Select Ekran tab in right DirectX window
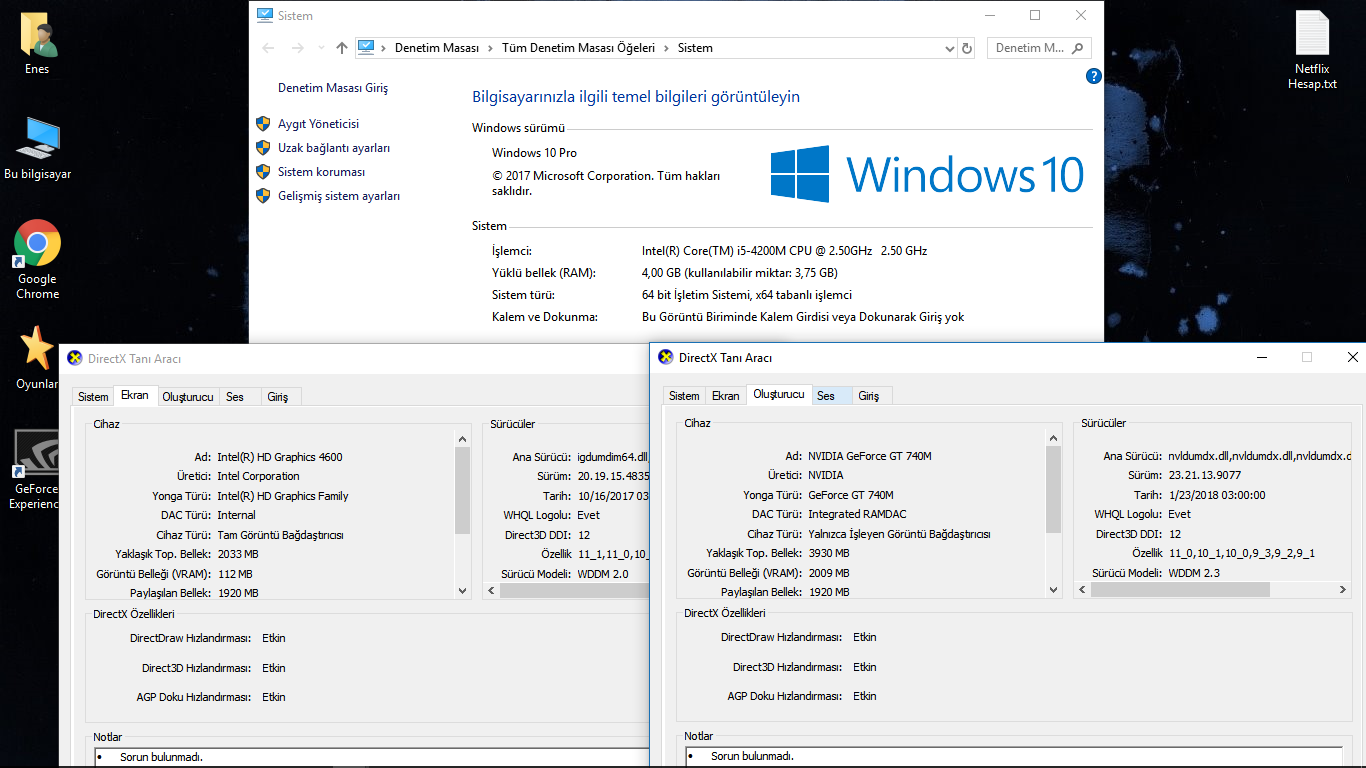Screen dimensions: 1366x768 725,396
